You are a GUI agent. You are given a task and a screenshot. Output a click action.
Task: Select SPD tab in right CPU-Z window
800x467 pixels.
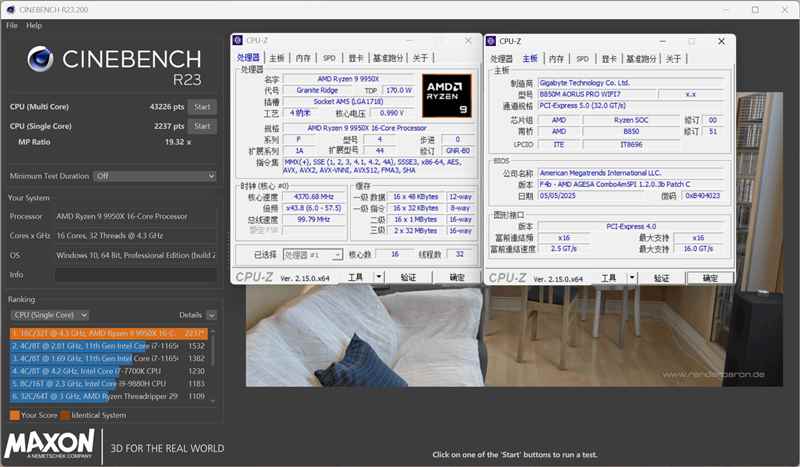[x=582, y=59]
